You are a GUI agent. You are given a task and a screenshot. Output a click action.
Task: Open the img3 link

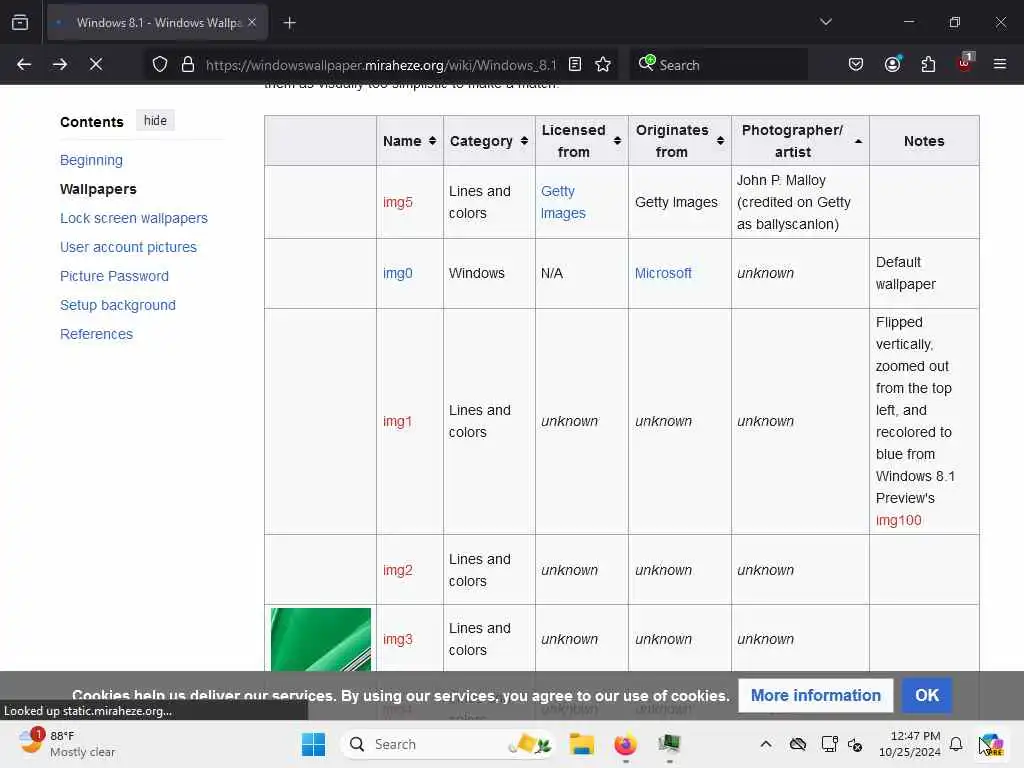(x=398, y=639)
